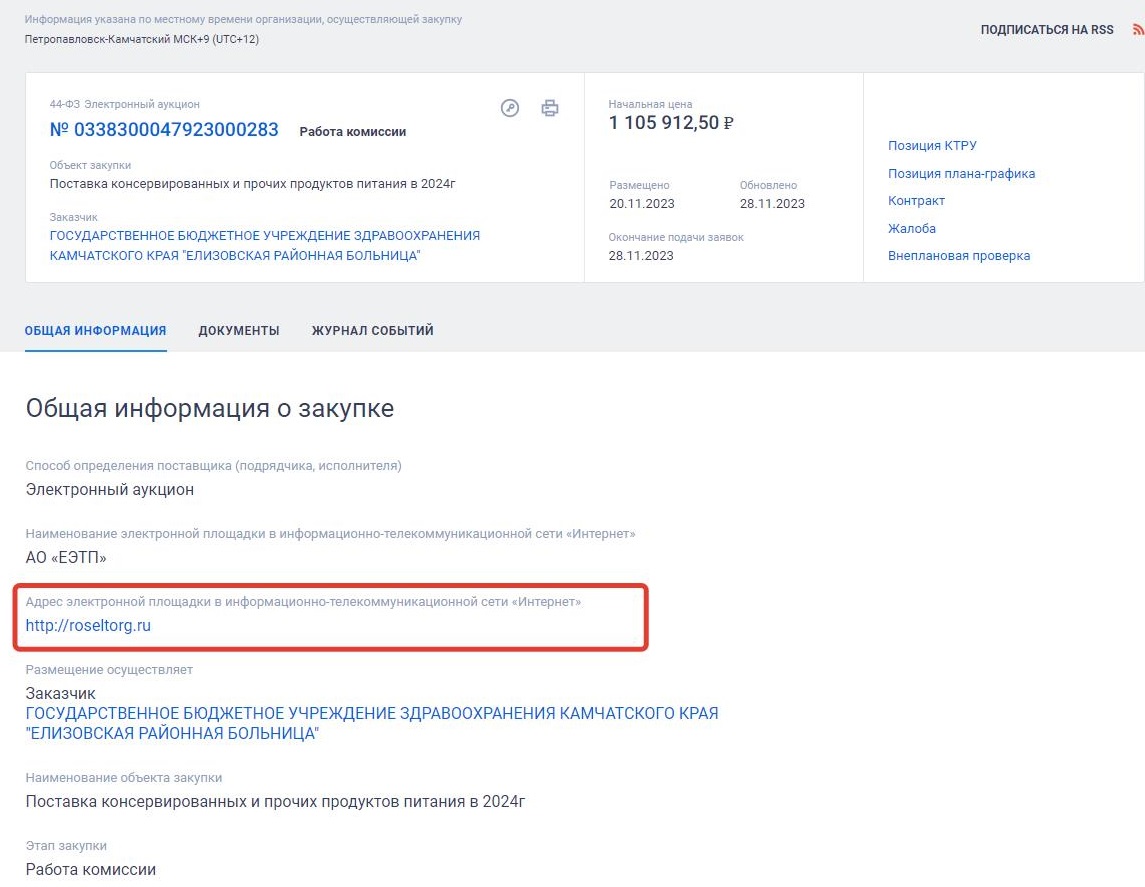Open Контракт link
The height and width of the screenshot is (887, 1145).
pos(916,201)
